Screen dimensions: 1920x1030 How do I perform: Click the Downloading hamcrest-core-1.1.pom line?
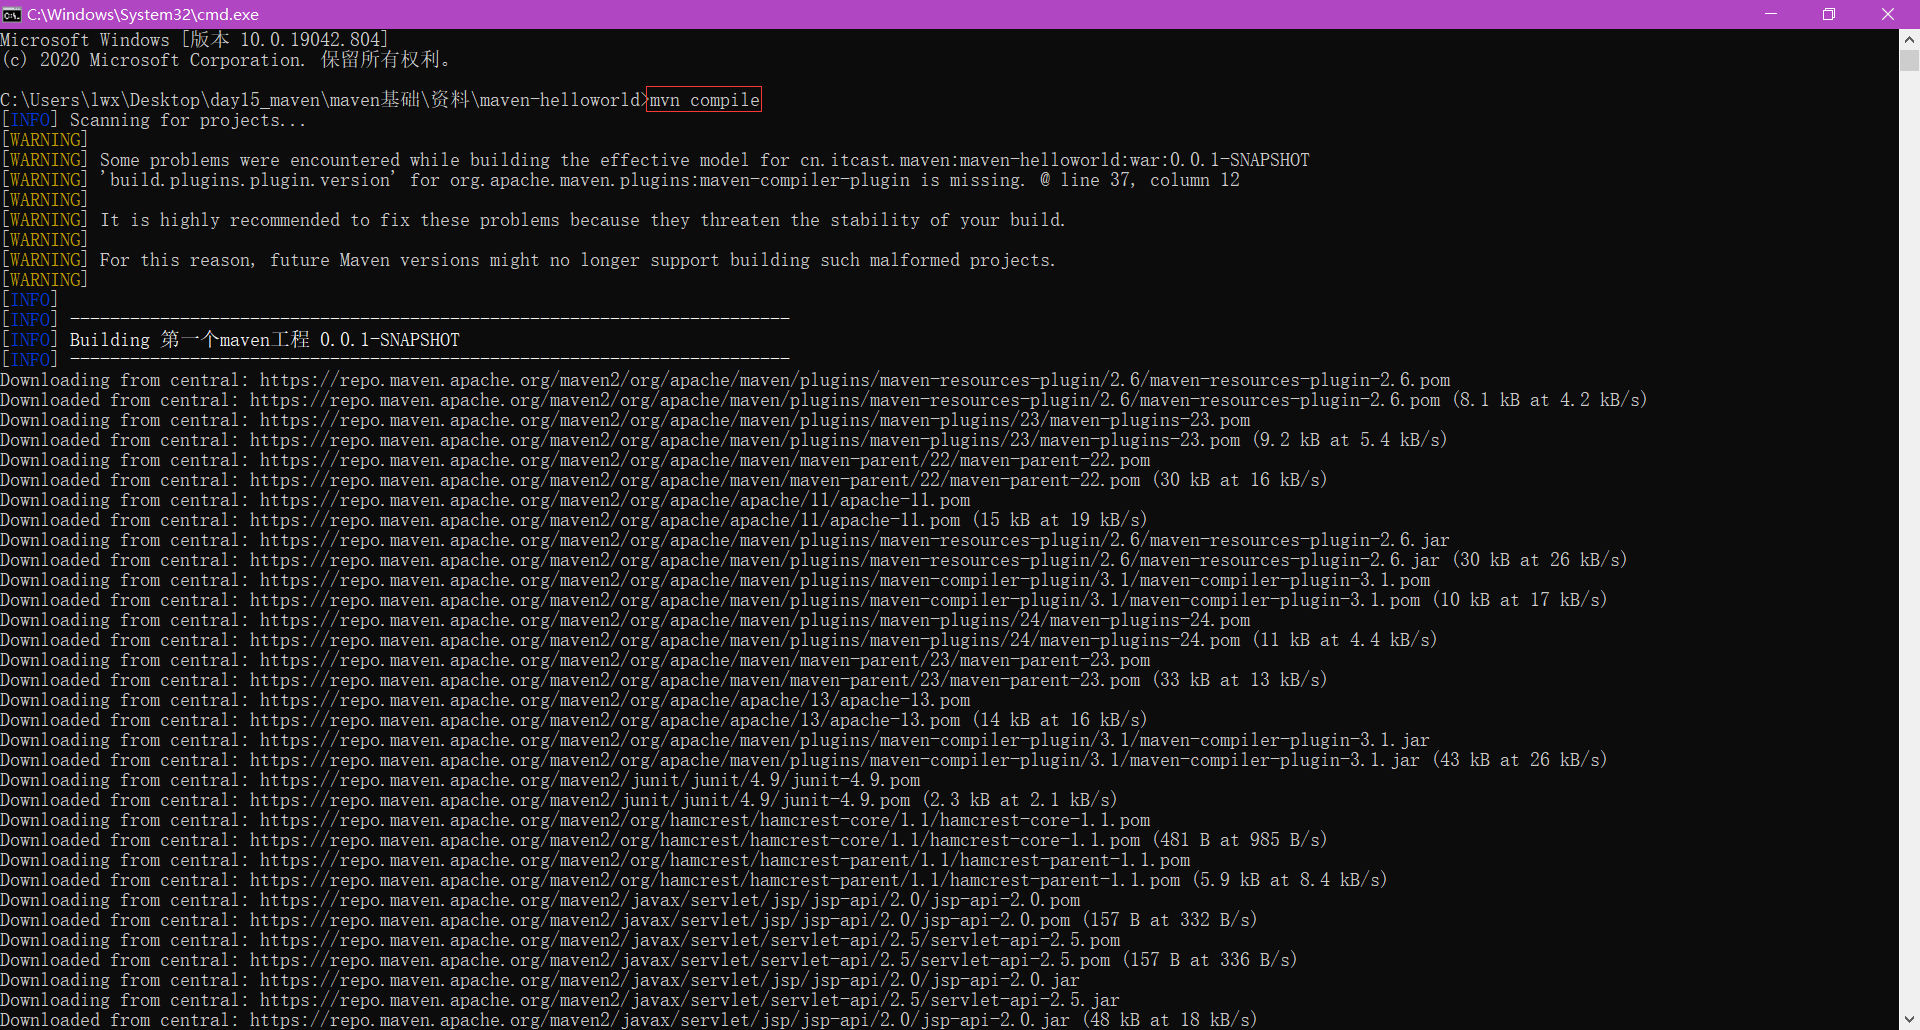(x=575, y=820)
